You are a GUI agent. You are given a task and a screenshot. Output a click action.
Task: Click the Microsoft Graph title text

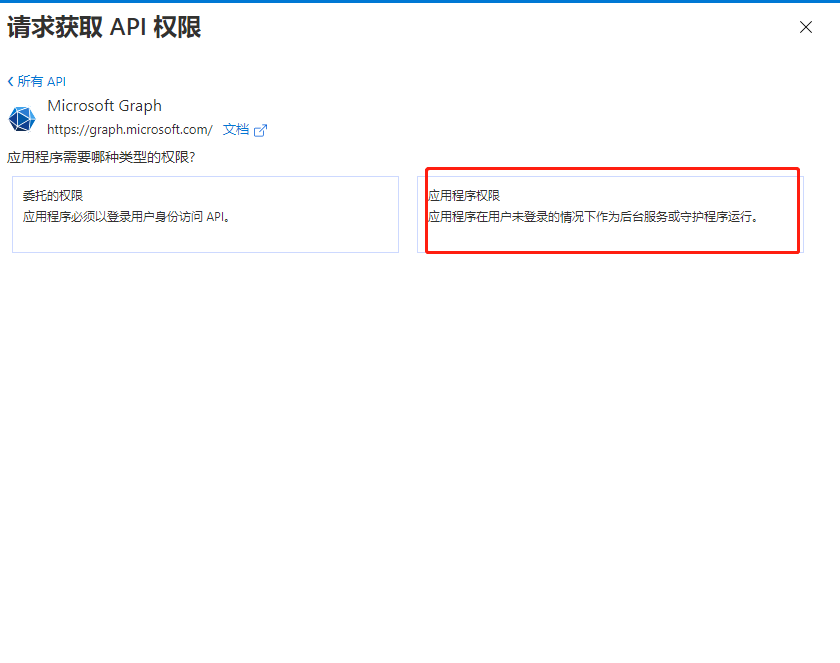click(x=104, y=106)
